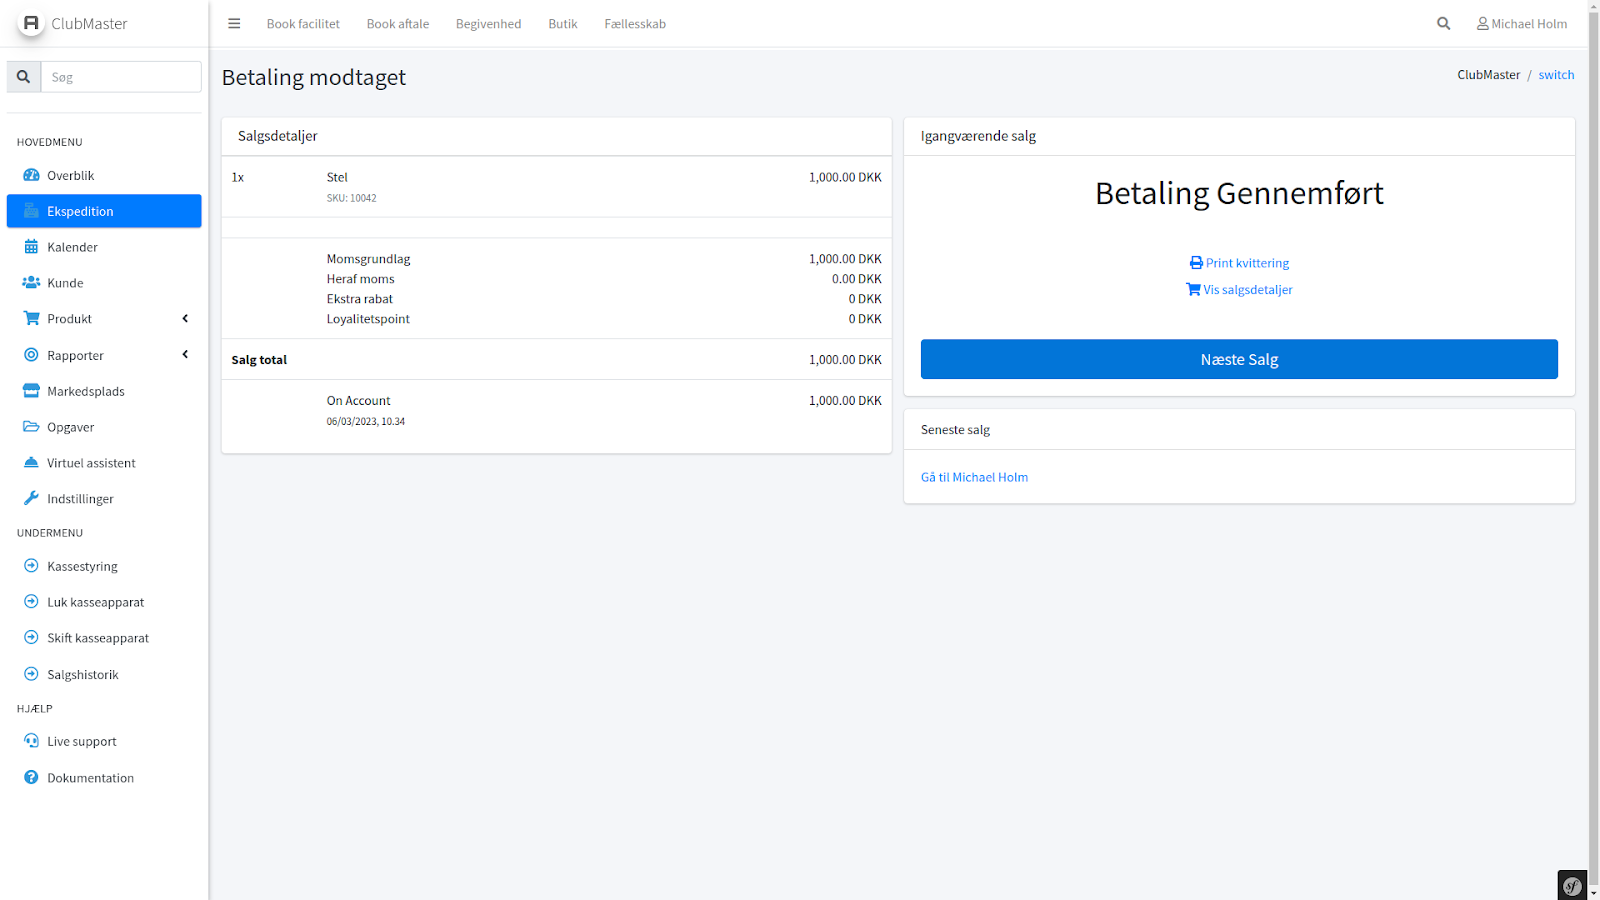Follow the Gå til Michael Holm link
Image resolution: width=1600 pixels, height=900 pixels.
(974, 477)
